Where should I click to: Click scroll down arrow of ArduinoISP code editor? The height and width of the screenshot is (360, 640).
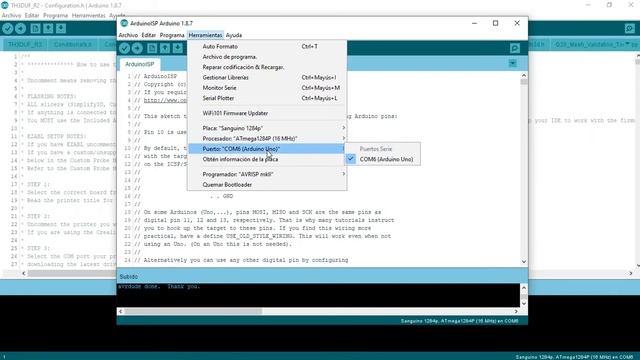point(524,262)
